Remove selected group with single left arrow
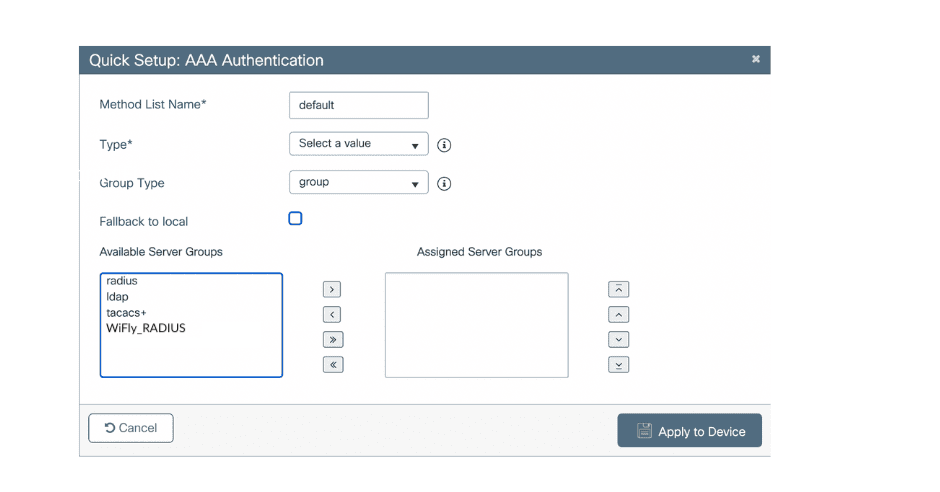The height and width of the screenshot is (492, 940). tap(333, 315)
